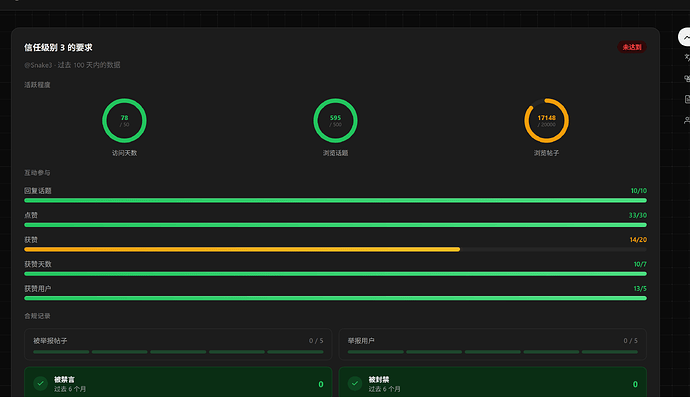Click the 10/10 value for 回复话题
This screenshot has width=690, height=397.
click(639, 191)
